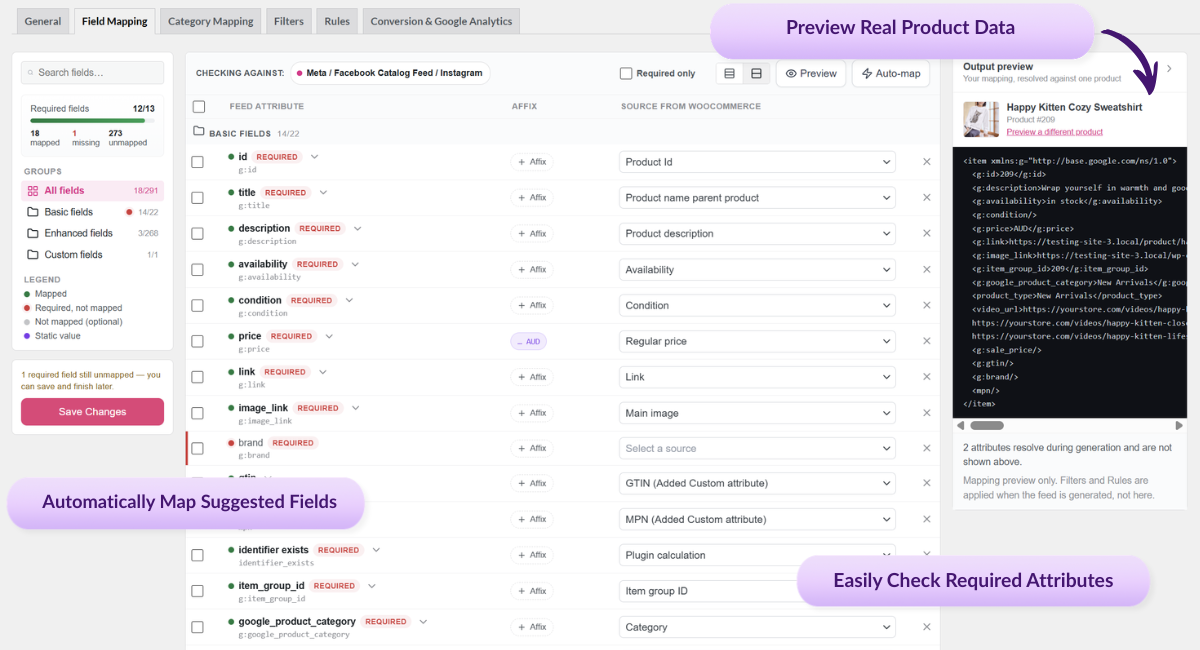
Task: Remove the link row with its X icon
Action: tap(927, 377)
